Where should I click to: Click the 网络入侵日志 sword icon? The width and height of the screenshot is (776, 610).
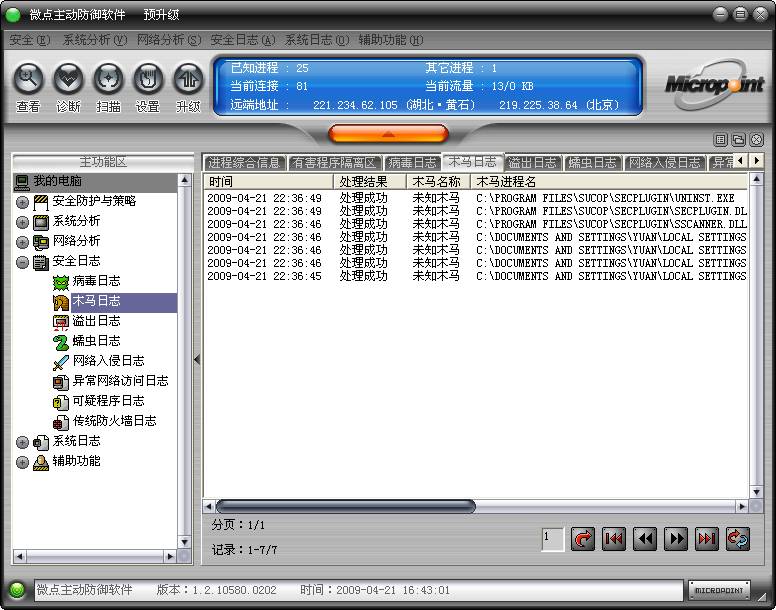(60, 362)
